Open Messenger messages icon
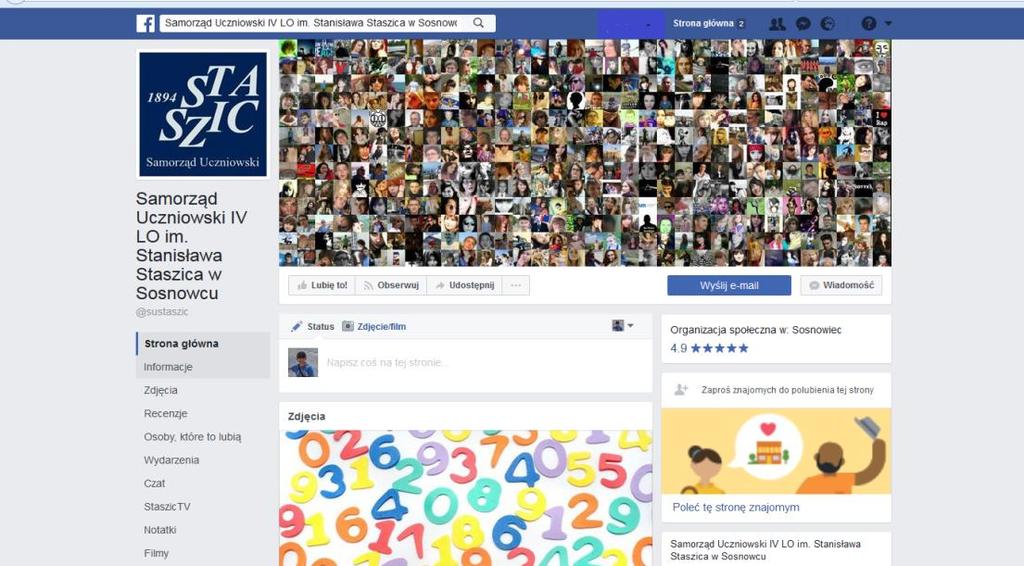 (803, 24)
